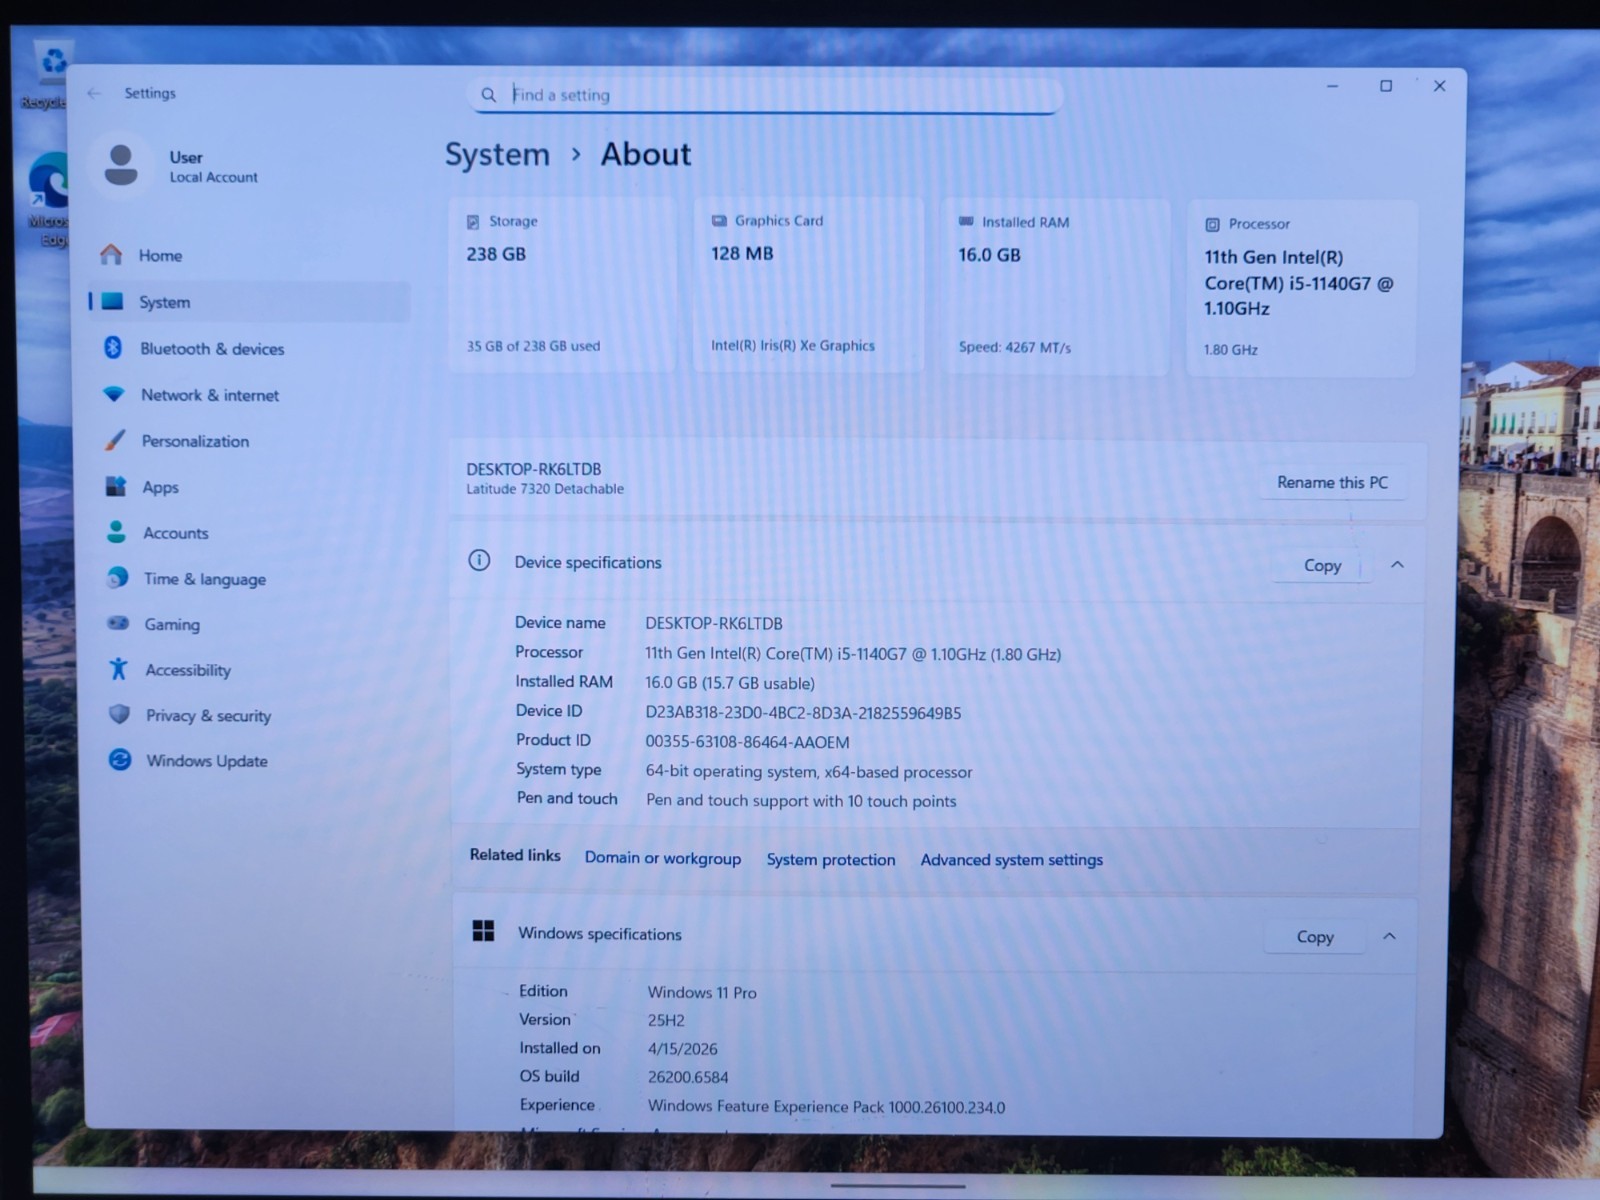Click the search magnifier icon

[x=488, y=95]
